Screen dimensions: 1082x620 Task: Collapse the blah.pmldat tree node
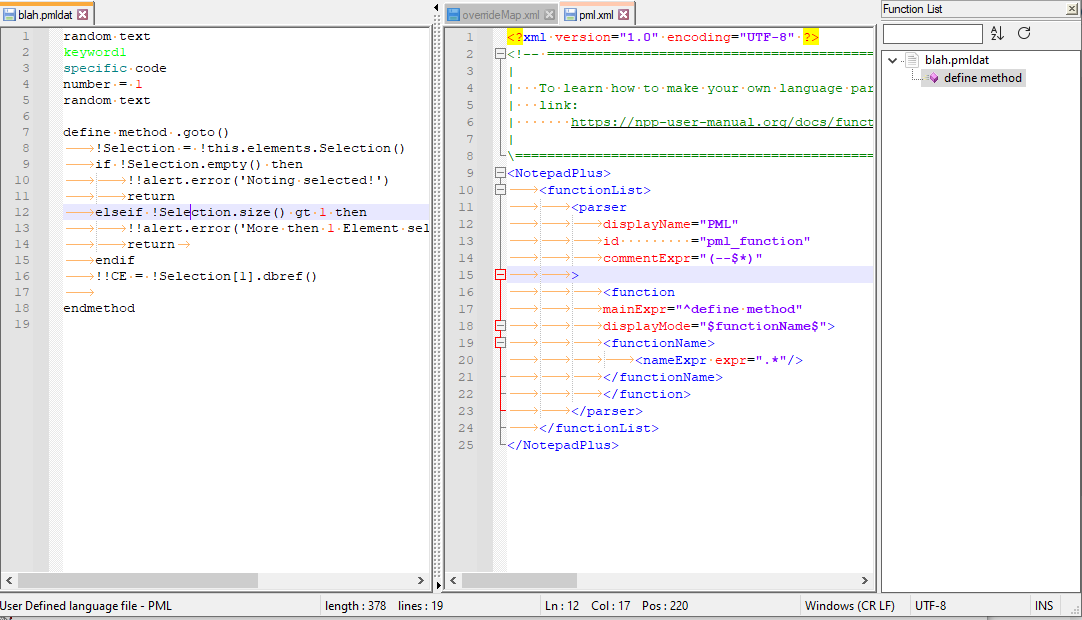click(892, 60)
